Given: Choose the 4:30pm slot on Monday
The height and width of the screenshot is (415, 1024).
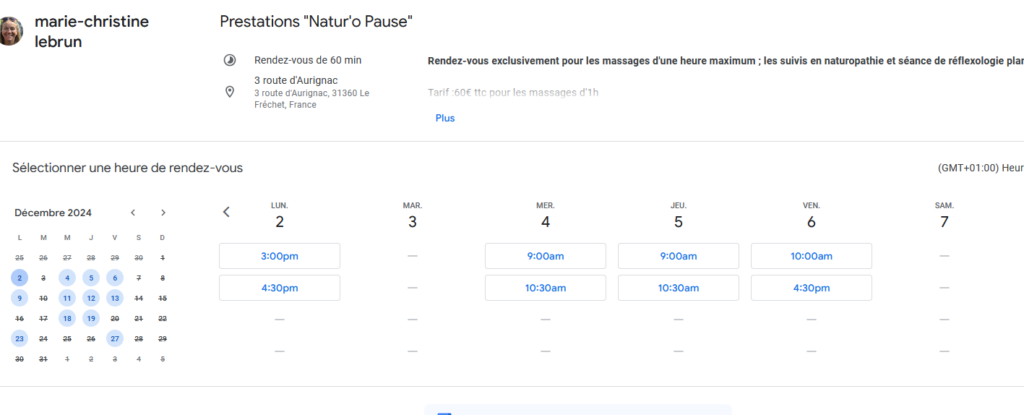Looking at the screenshot, I should pos(279,288).
